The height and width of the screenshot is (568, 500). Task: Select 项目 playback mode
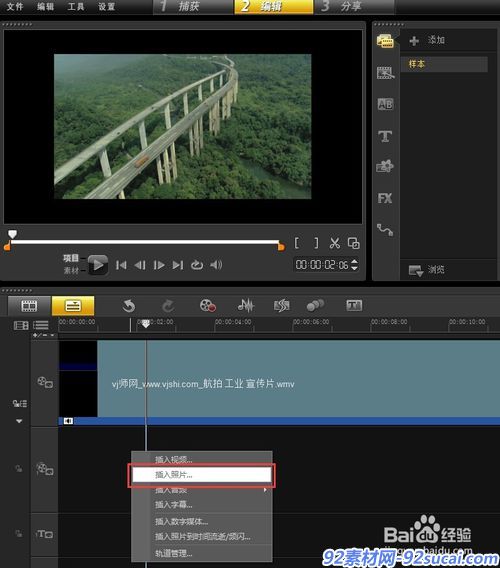(71, 258)
